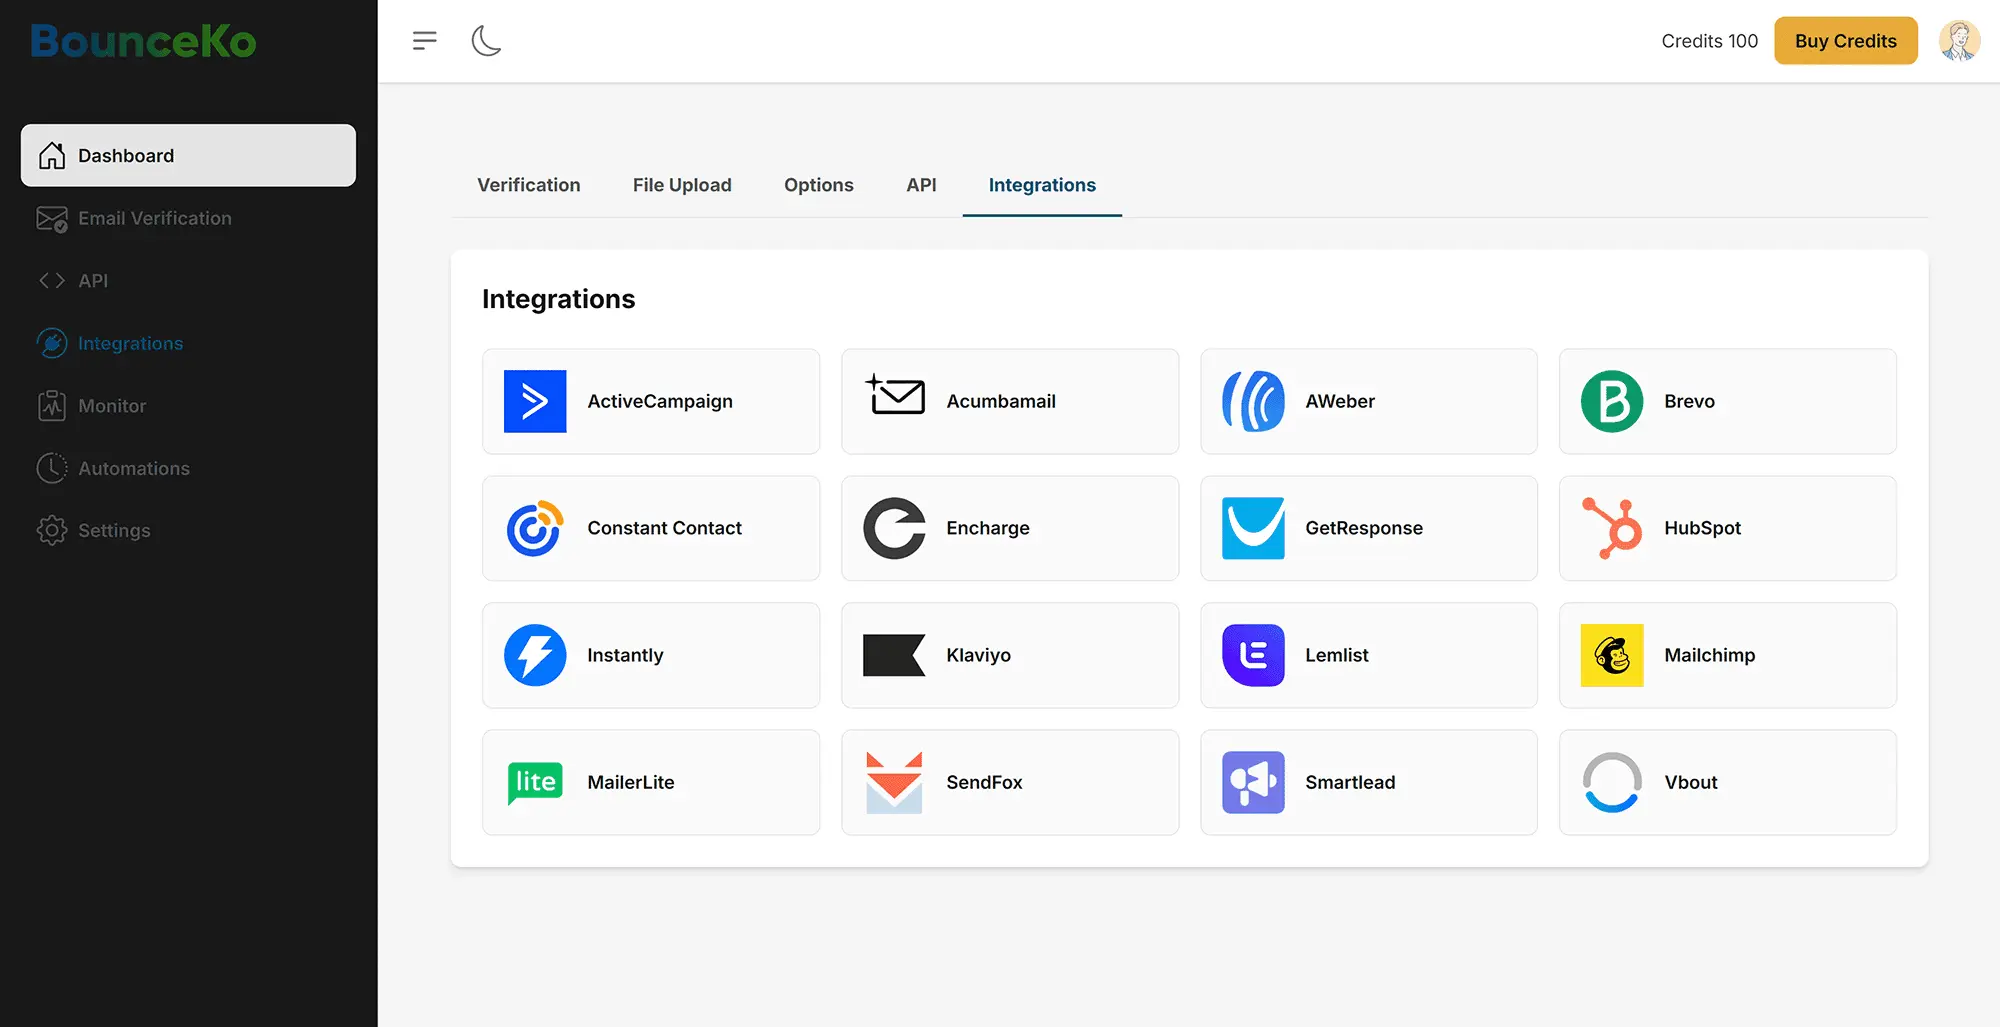Screen dimensions: 2000x1027
Task: Click the Dashboard home icon
Action: 52,155
